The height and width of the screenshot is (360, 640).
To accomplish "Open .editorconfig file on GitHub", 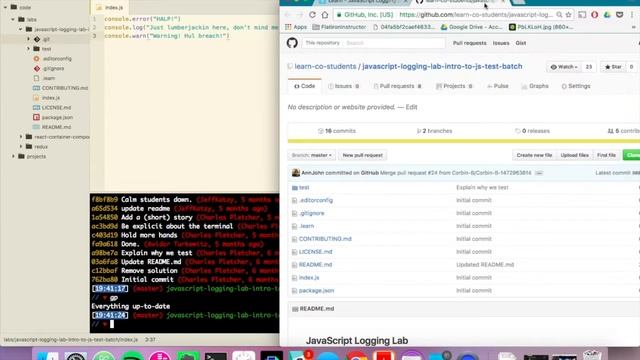I will (316, 200).
